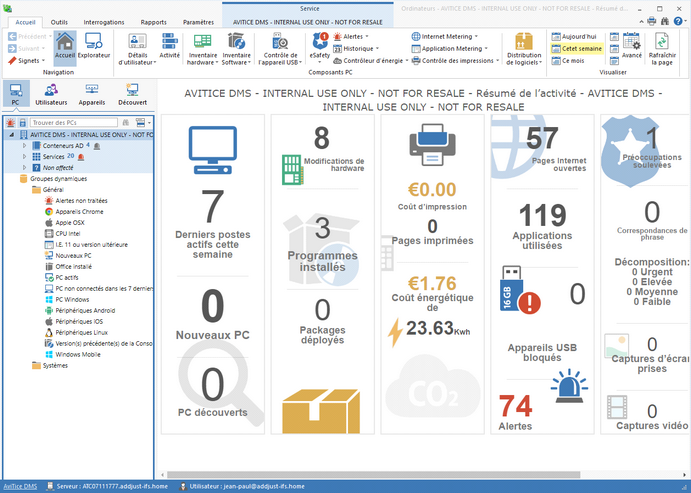691x493 pixels.
Task: Open Contrôleur d'énergie dropdown
Action: [371, 61]
